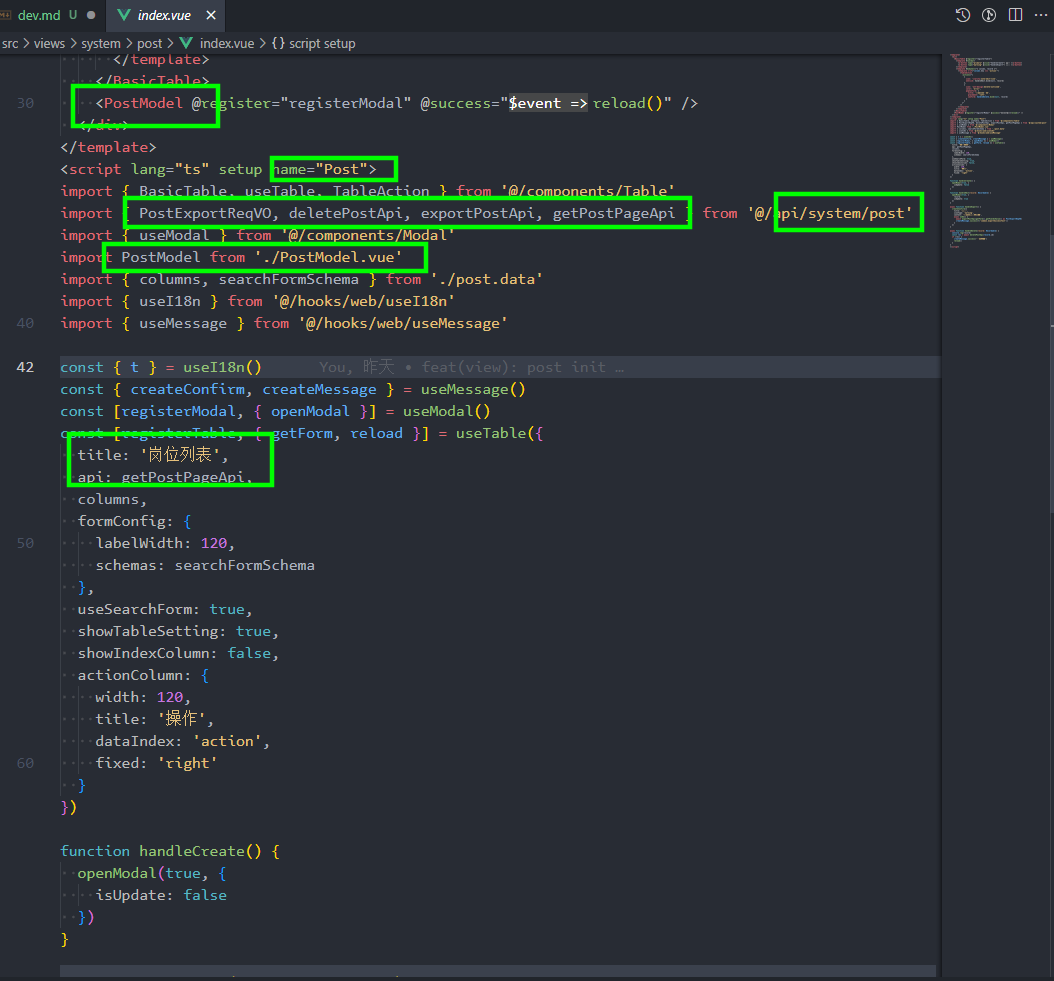
Task: Select the index.vue tab
Action: [163, 15]
